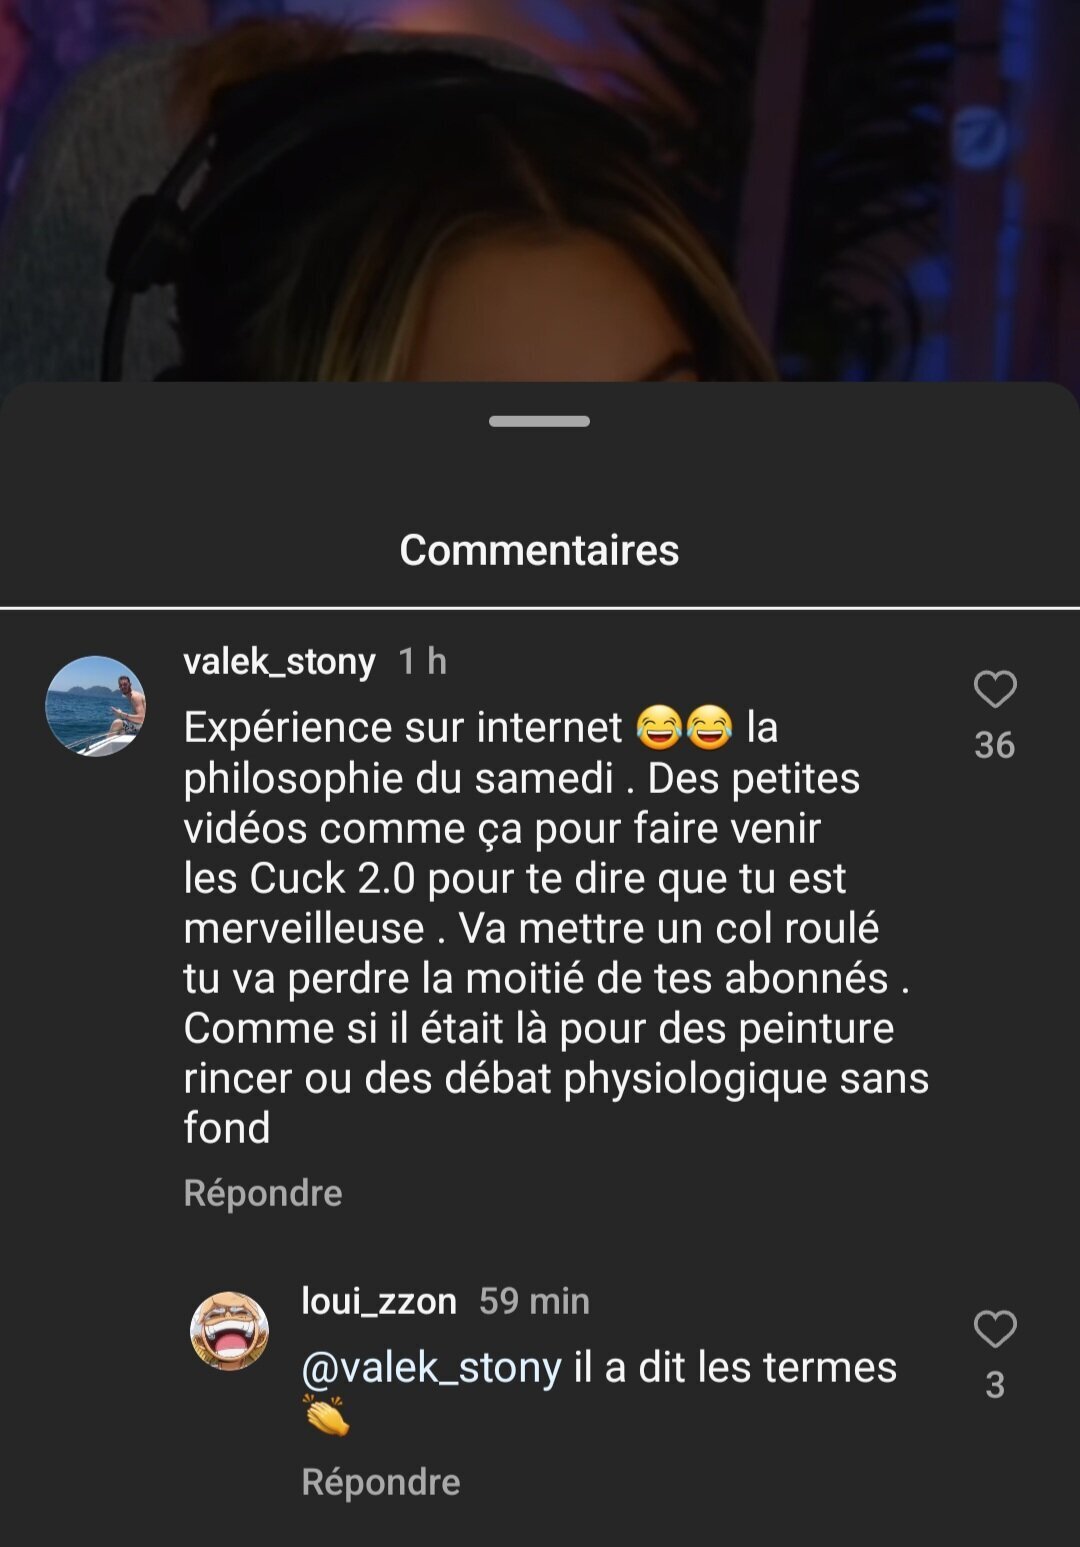Tap the video above to dismiss comments
The image size is (1080, 1547).
[x=540, y=190]
